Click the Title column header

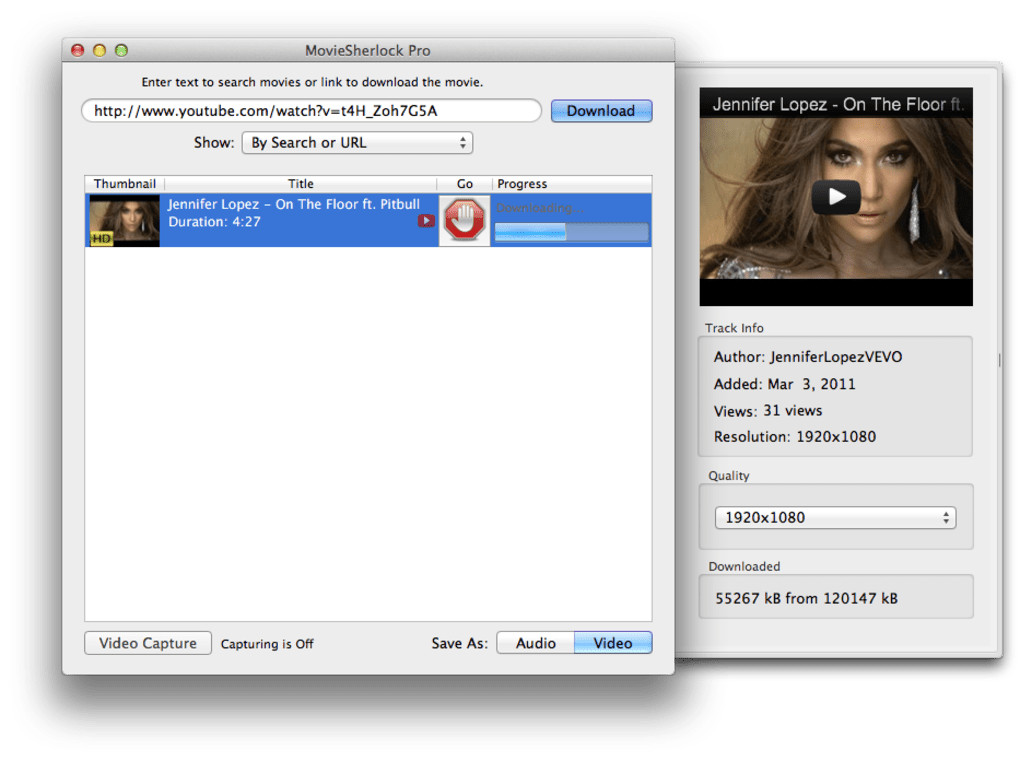point(301,183)
